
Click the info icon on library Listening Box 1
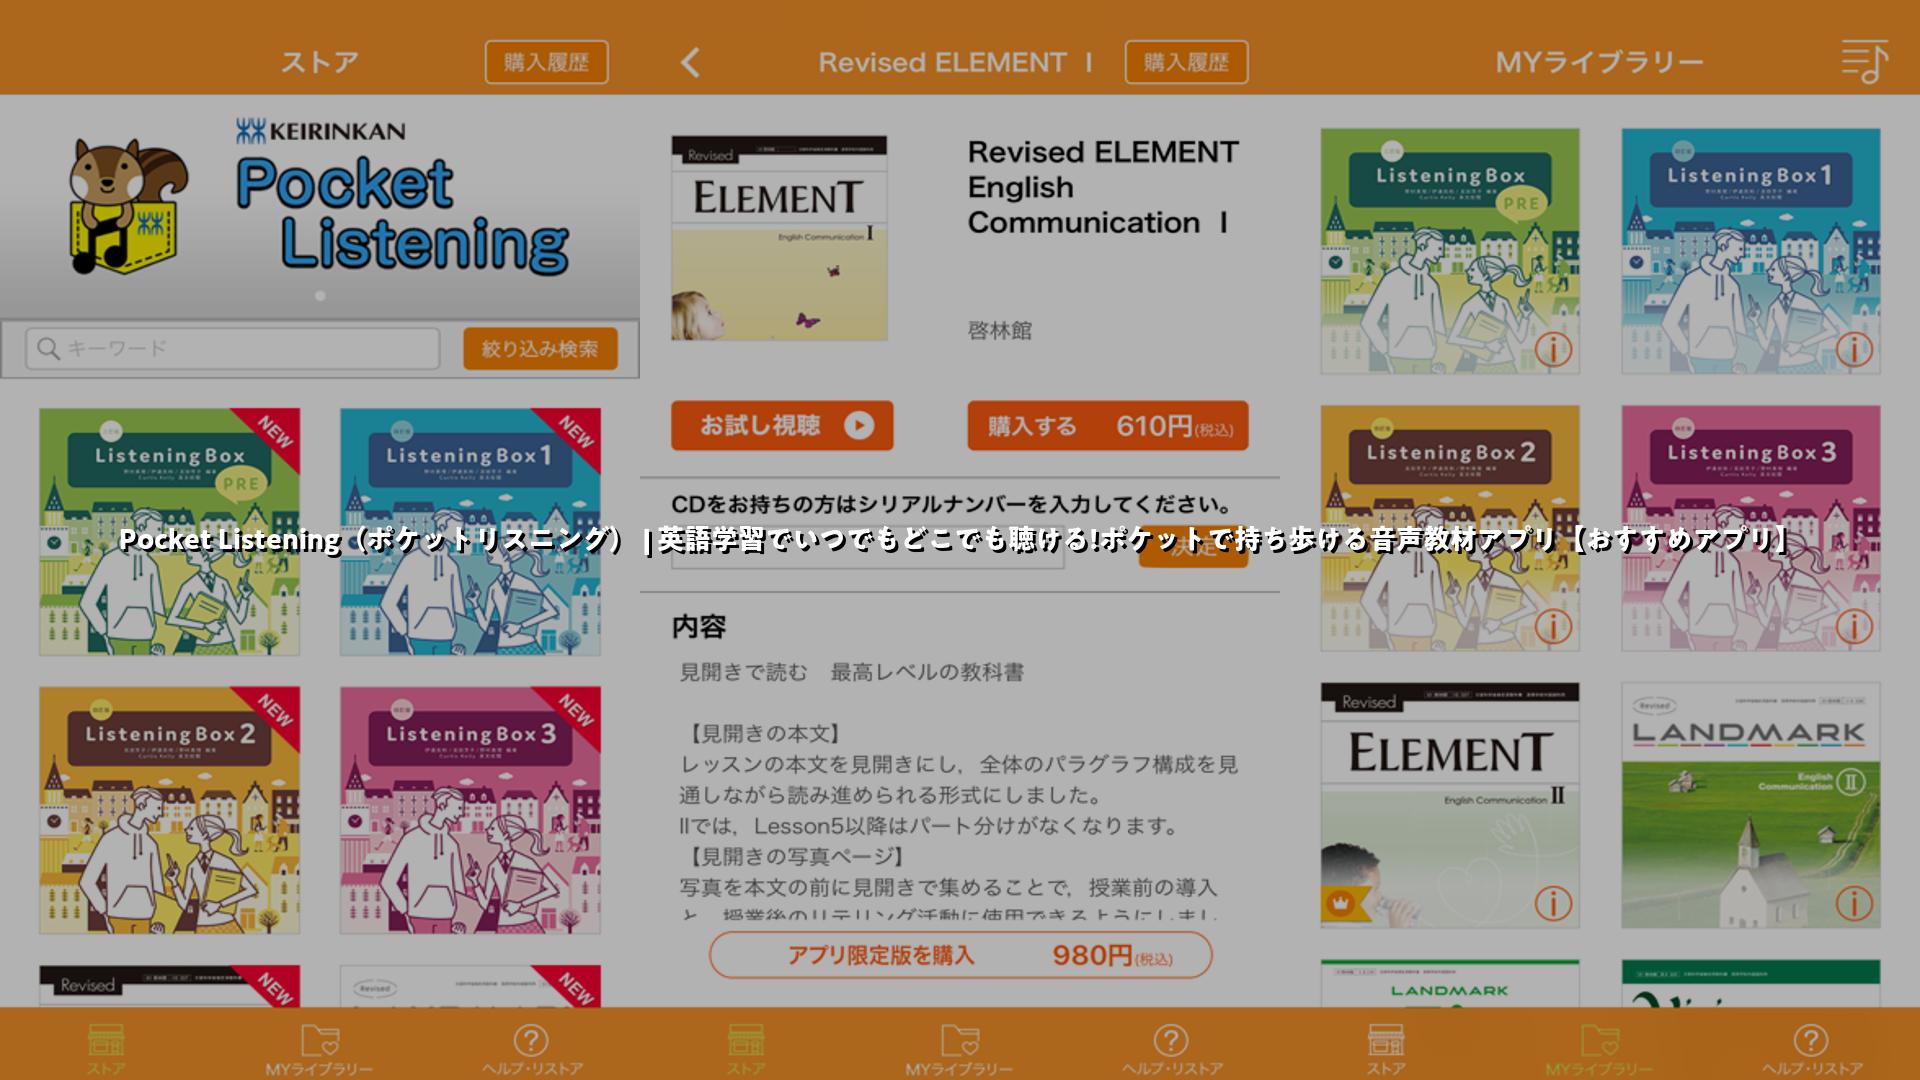[x=1854, y=349]
